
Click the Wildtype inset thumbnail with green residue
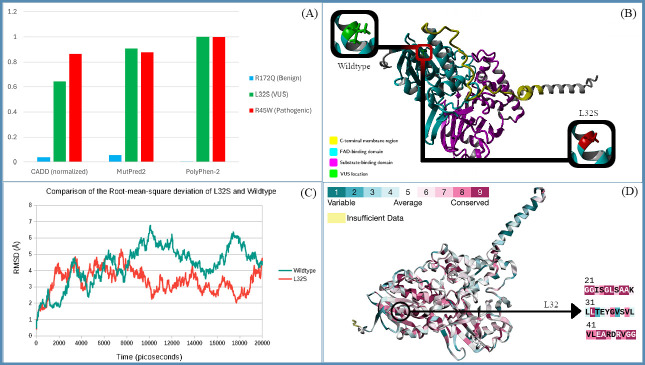click(354, 34)
